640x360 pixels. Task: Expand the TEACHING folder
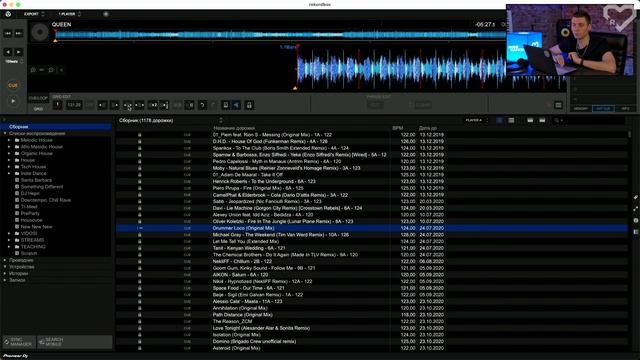(x=9, y=247)
